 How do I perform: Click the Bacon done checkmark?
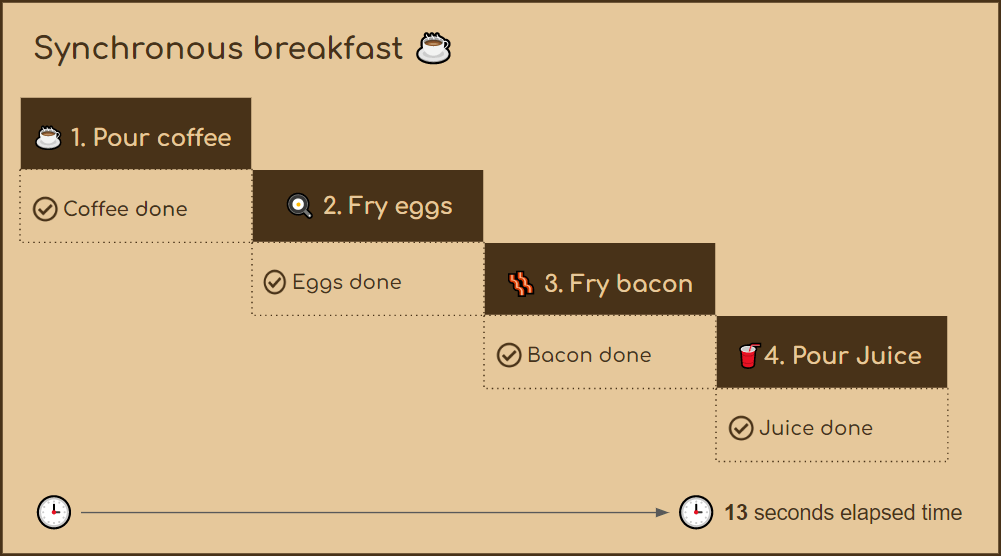tap(509, 355)
